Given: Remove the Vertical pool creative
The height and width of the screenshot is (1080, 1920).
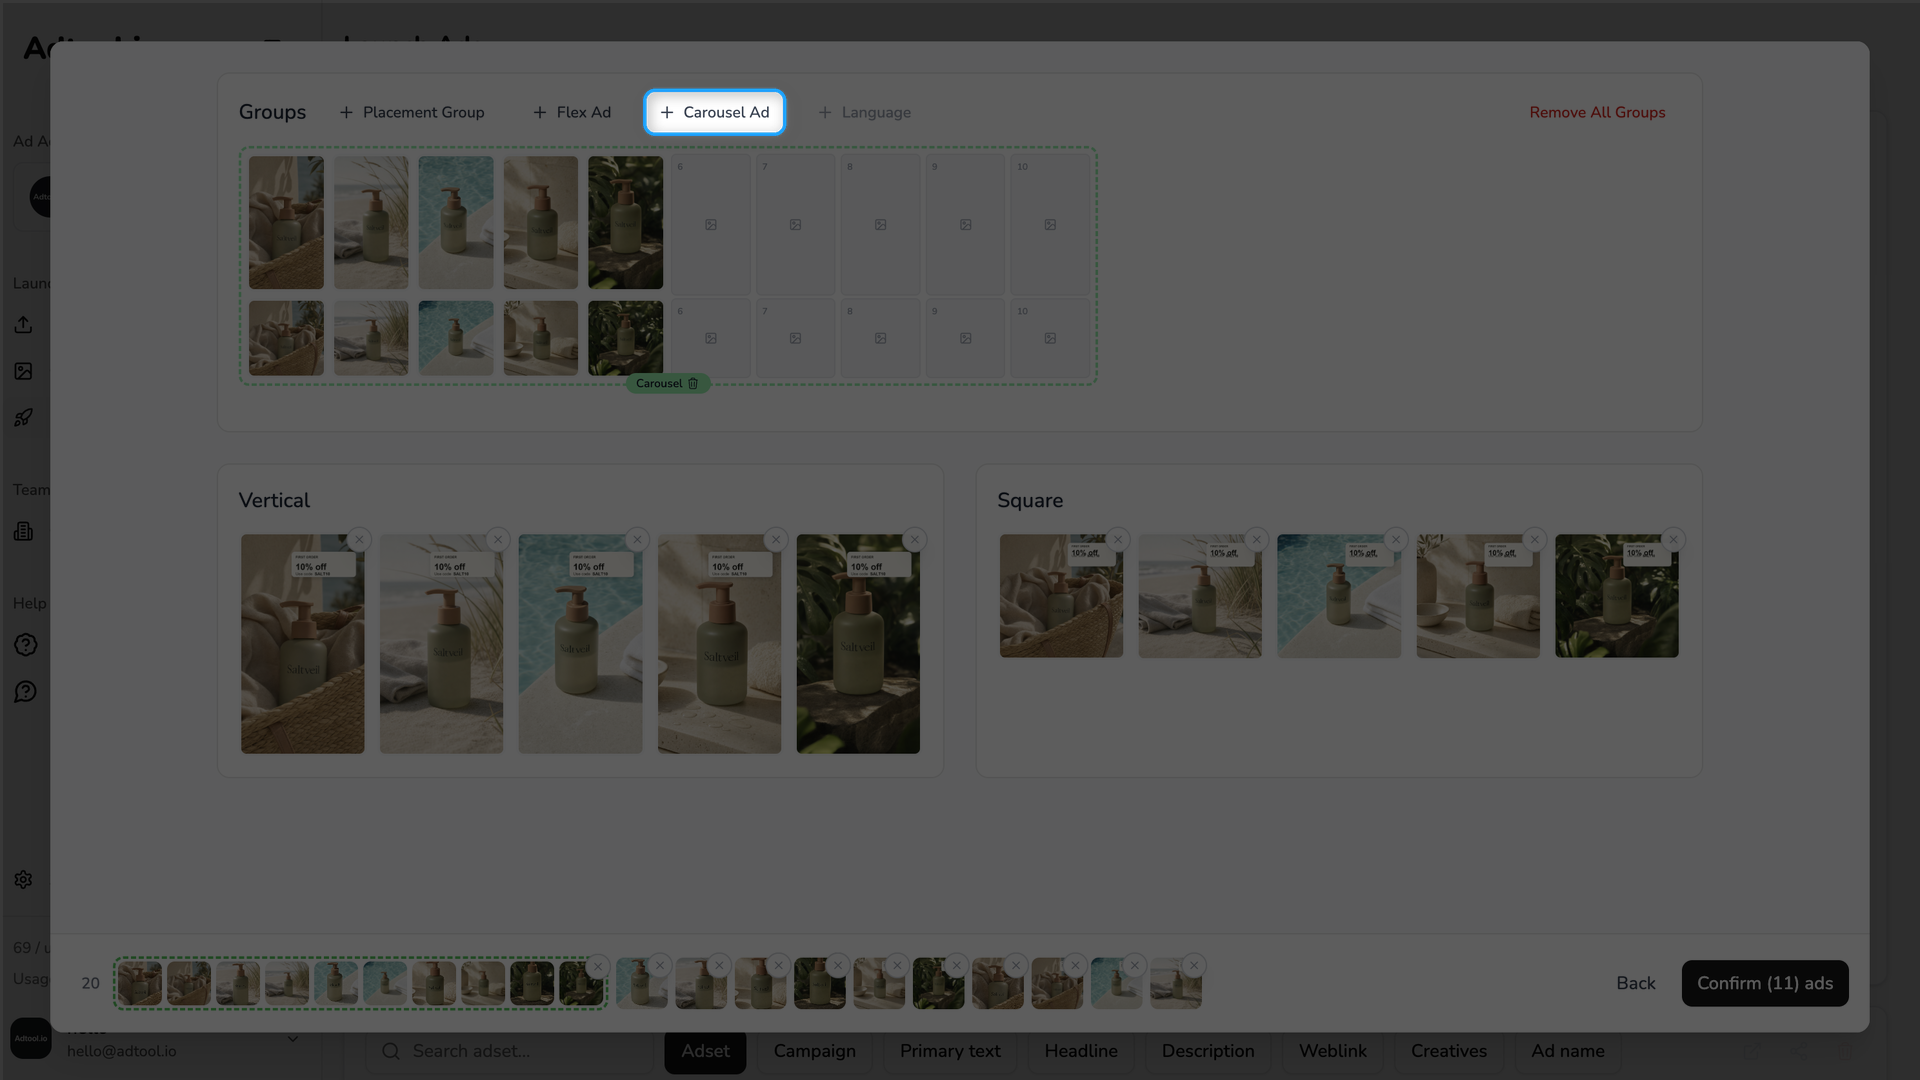Looking at the screenshot, I should click(x=637, y=540).
